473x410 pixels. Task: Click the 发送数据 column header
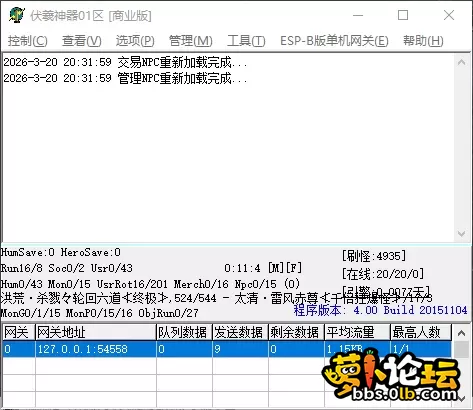[240, 332]
